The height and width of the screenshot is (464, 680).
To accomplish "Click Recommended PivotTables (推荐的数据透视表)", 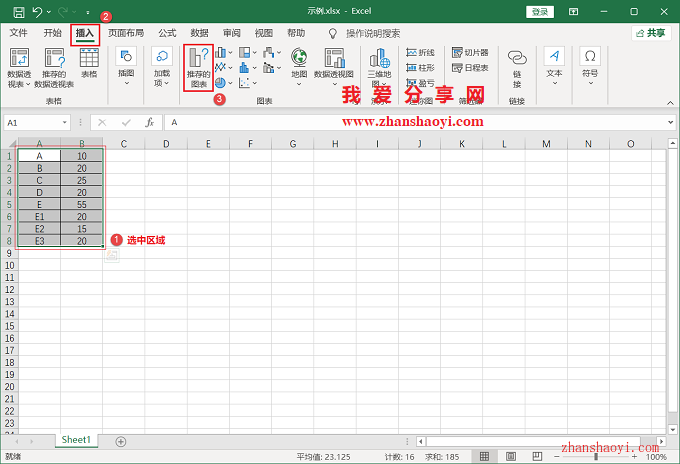I will [54, 67].
